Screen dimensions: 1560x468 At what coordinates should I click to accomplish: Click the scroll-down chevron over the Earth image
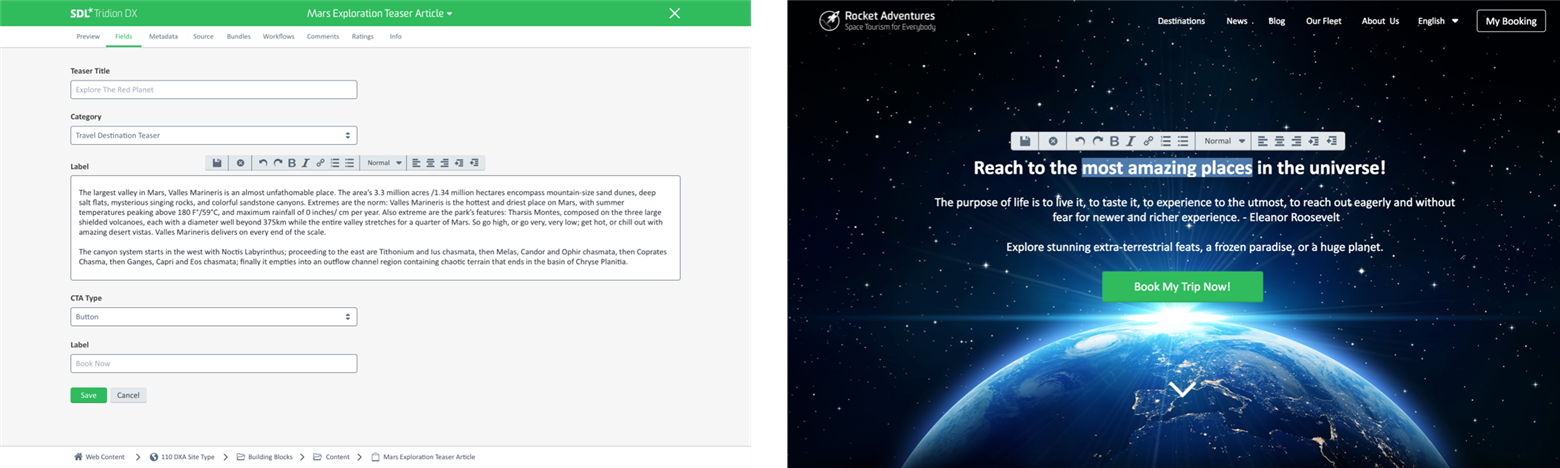[1182, 388]
